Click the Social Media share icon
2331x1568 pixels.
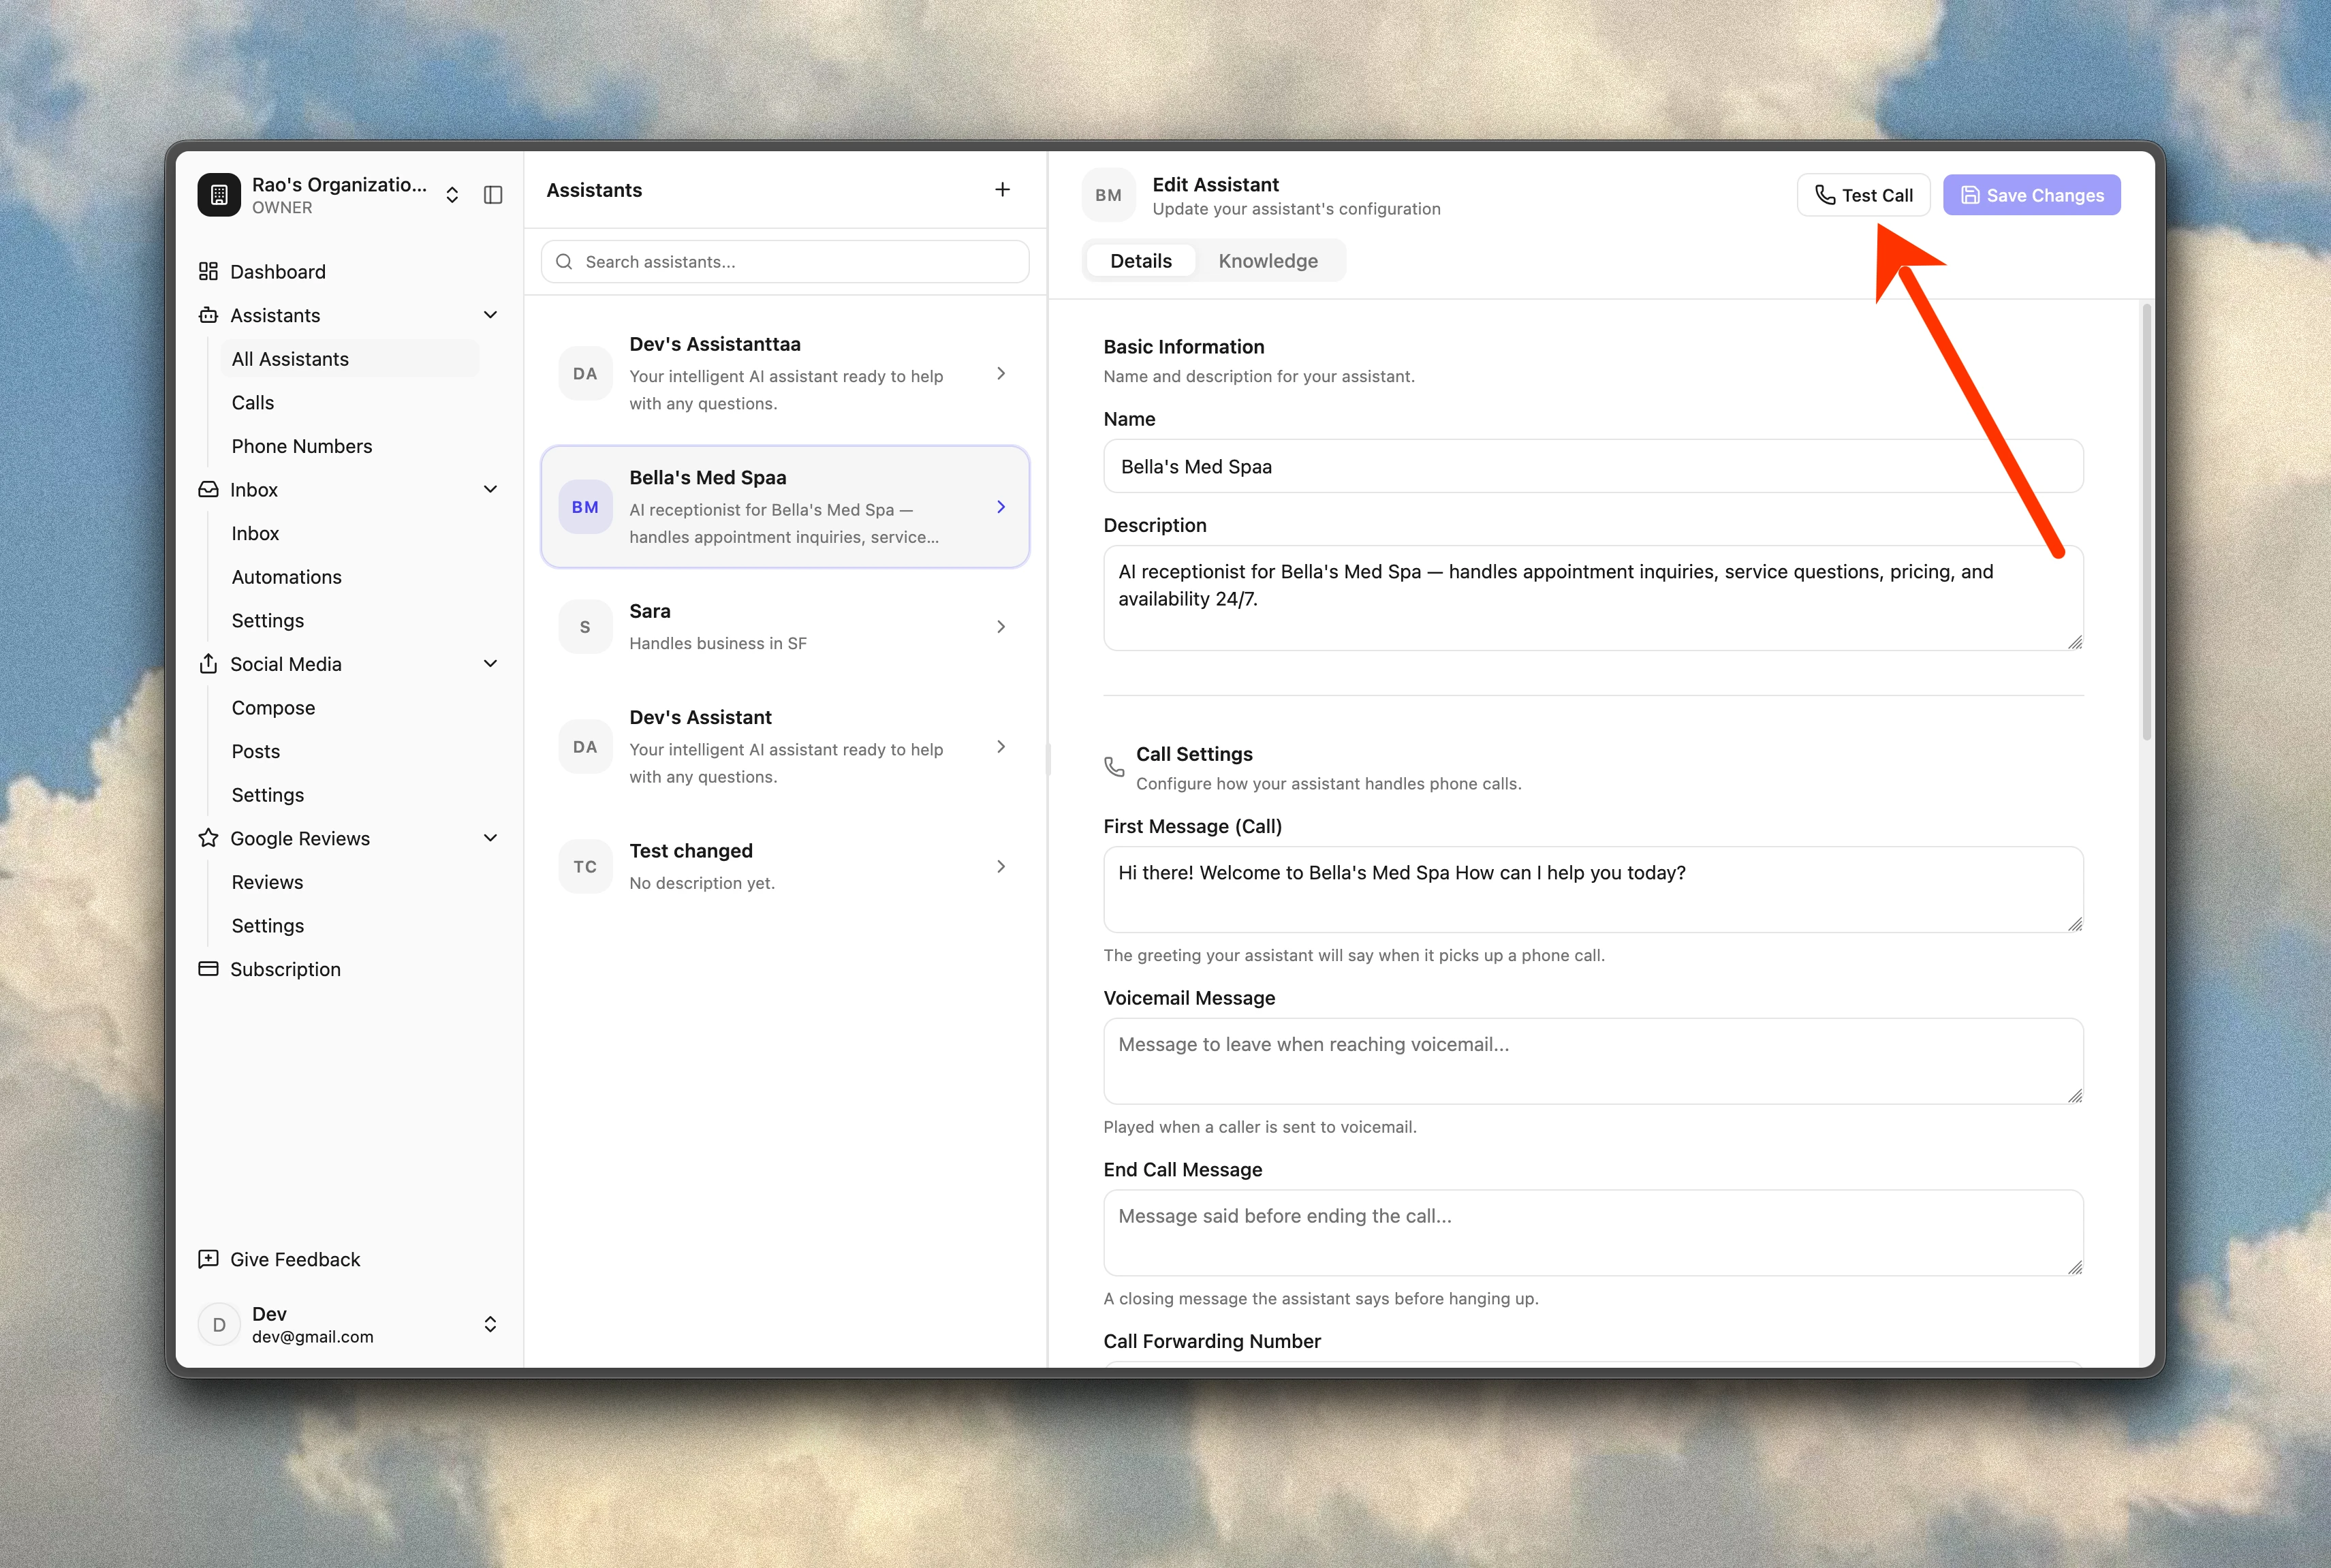point(208,663)
